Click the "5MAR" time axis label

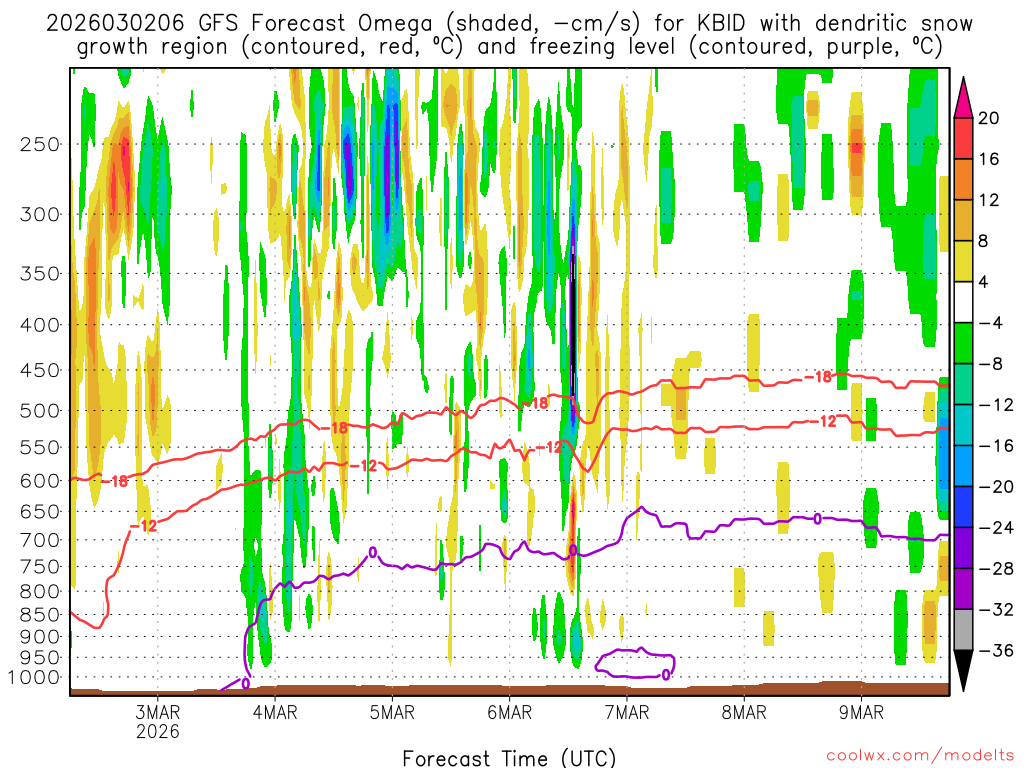(392, 712)
